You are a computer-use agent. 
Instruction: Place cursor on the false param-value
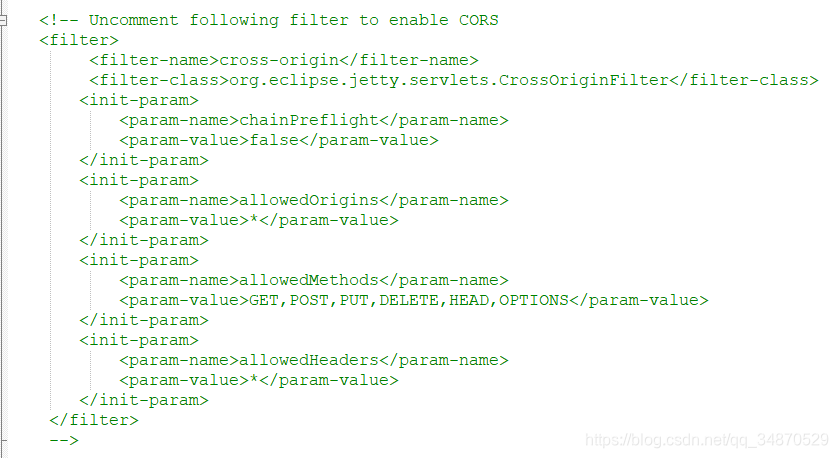point(274,140)
